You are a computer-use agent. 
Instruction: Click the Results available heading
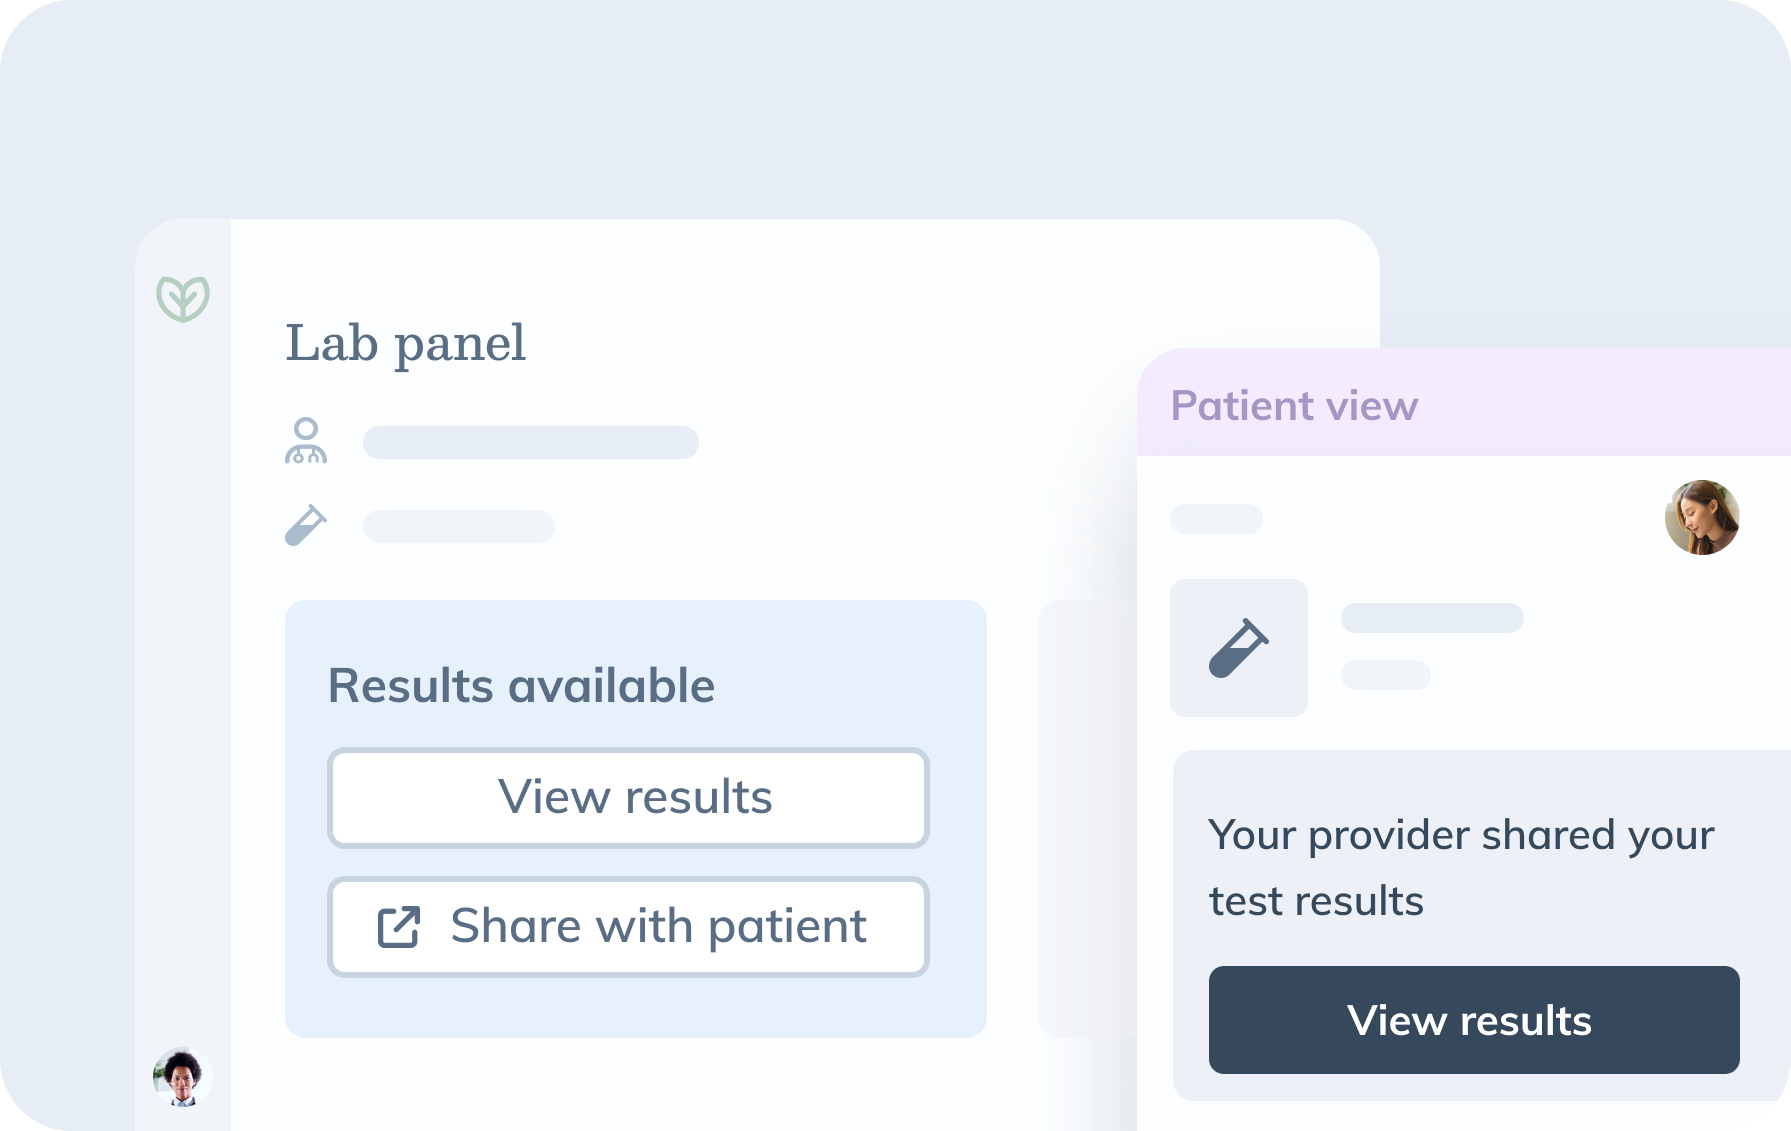[x=522, y=686]
